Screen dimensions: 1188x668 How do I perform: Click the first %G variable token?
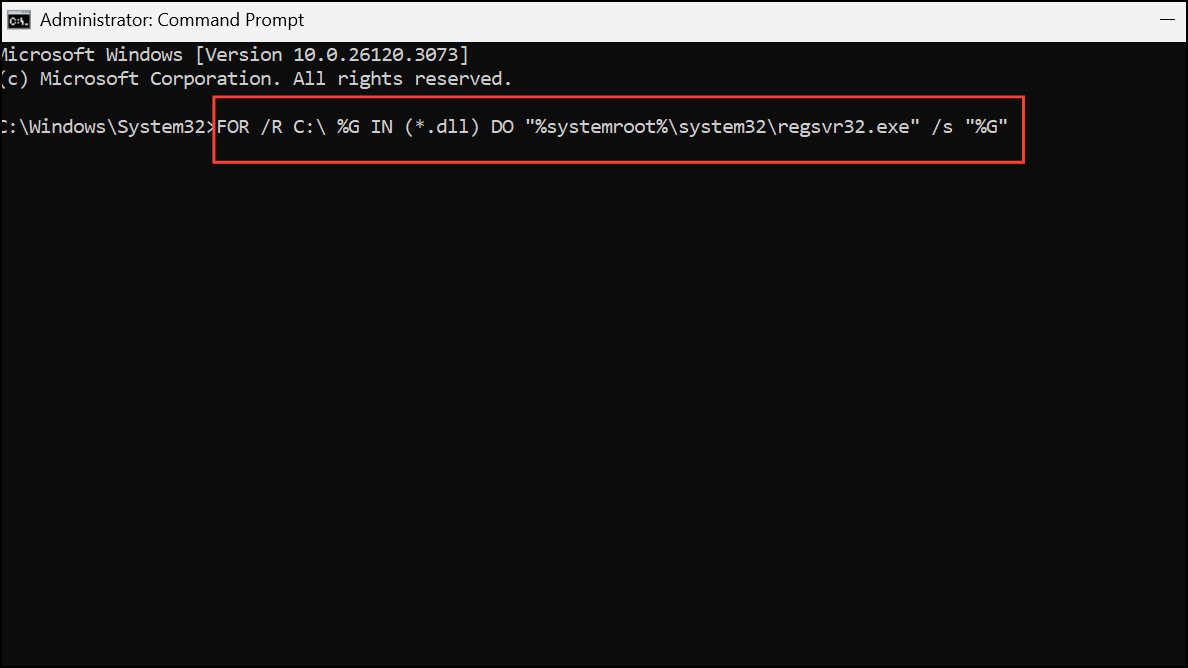click(x=347, y=126)
